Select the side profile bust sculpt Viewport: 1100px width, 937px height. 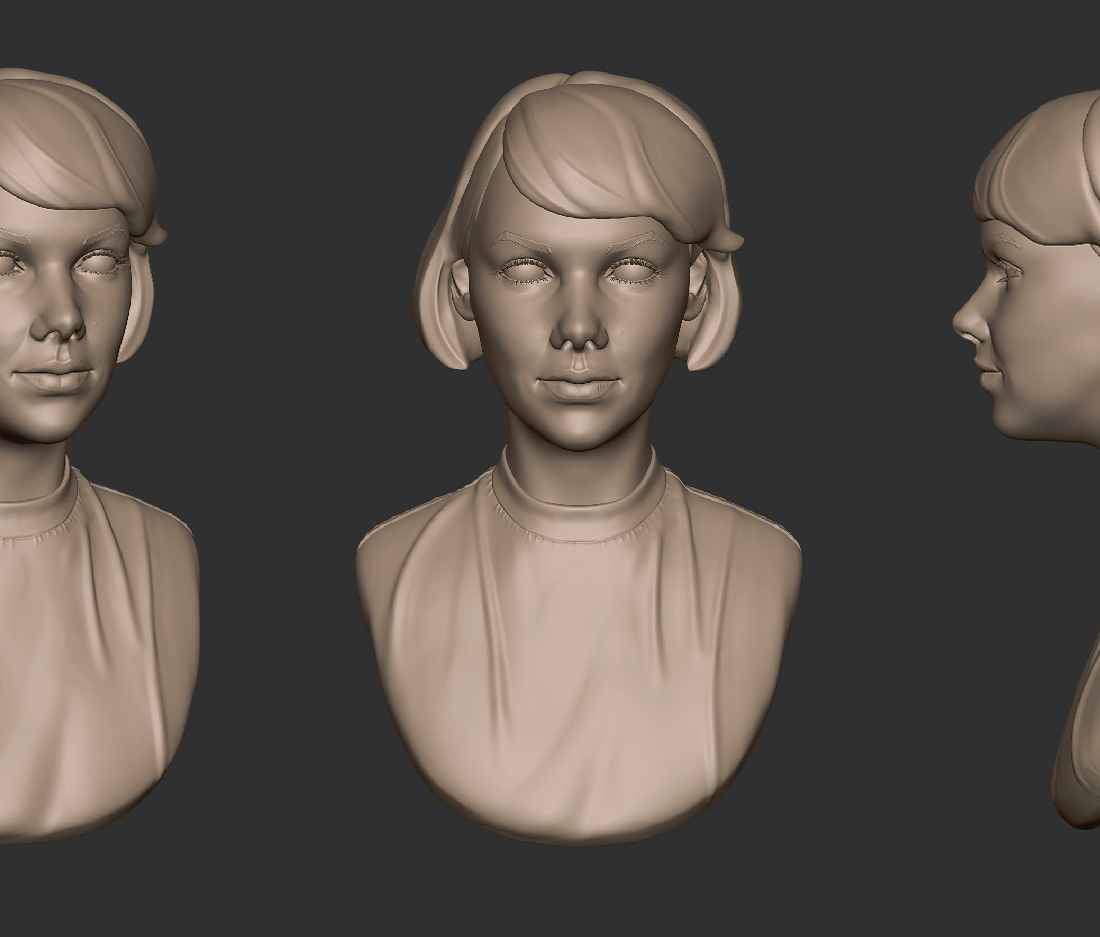[1026, 459]
